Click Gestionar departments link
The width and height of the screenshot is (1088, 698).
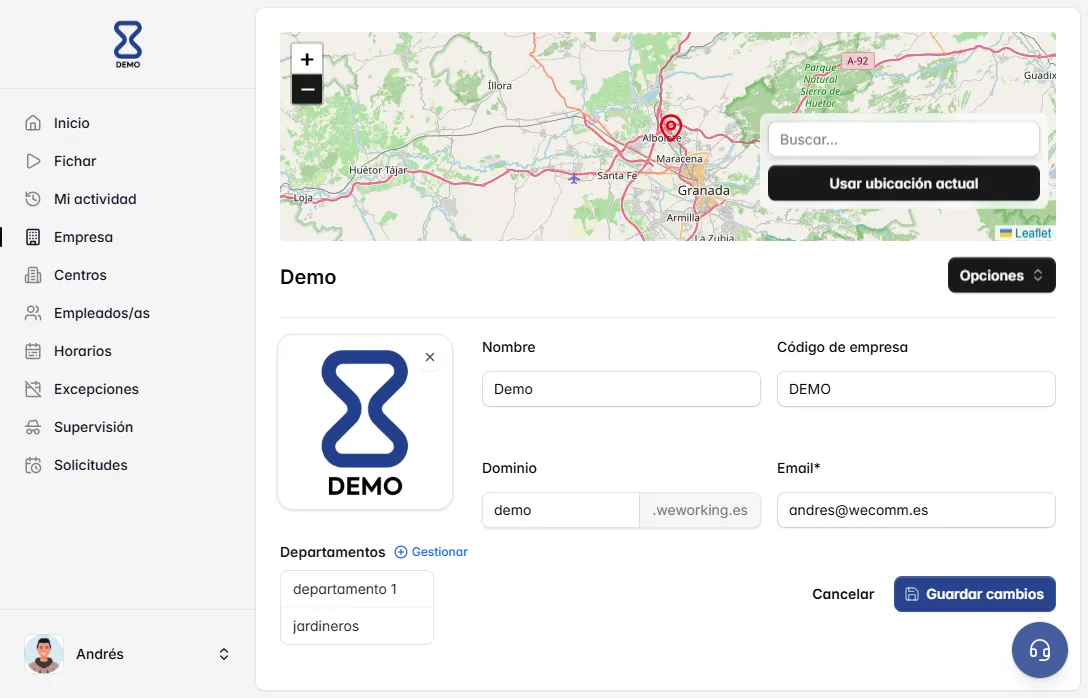click(431, 552)
